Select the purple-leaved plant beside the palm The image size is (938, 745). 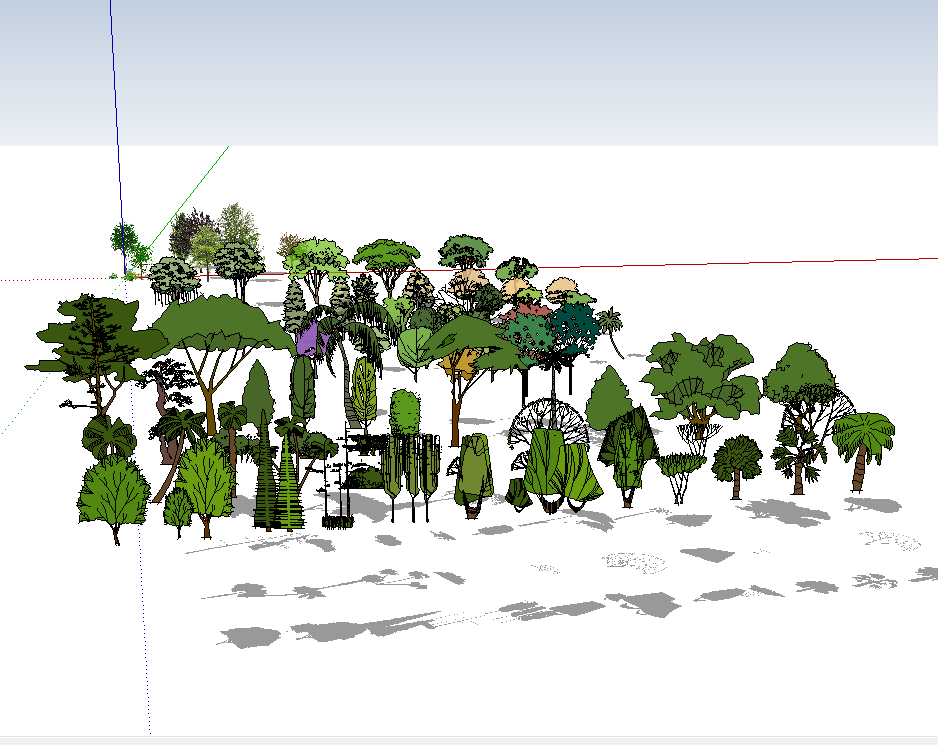(x=312, y=338)
